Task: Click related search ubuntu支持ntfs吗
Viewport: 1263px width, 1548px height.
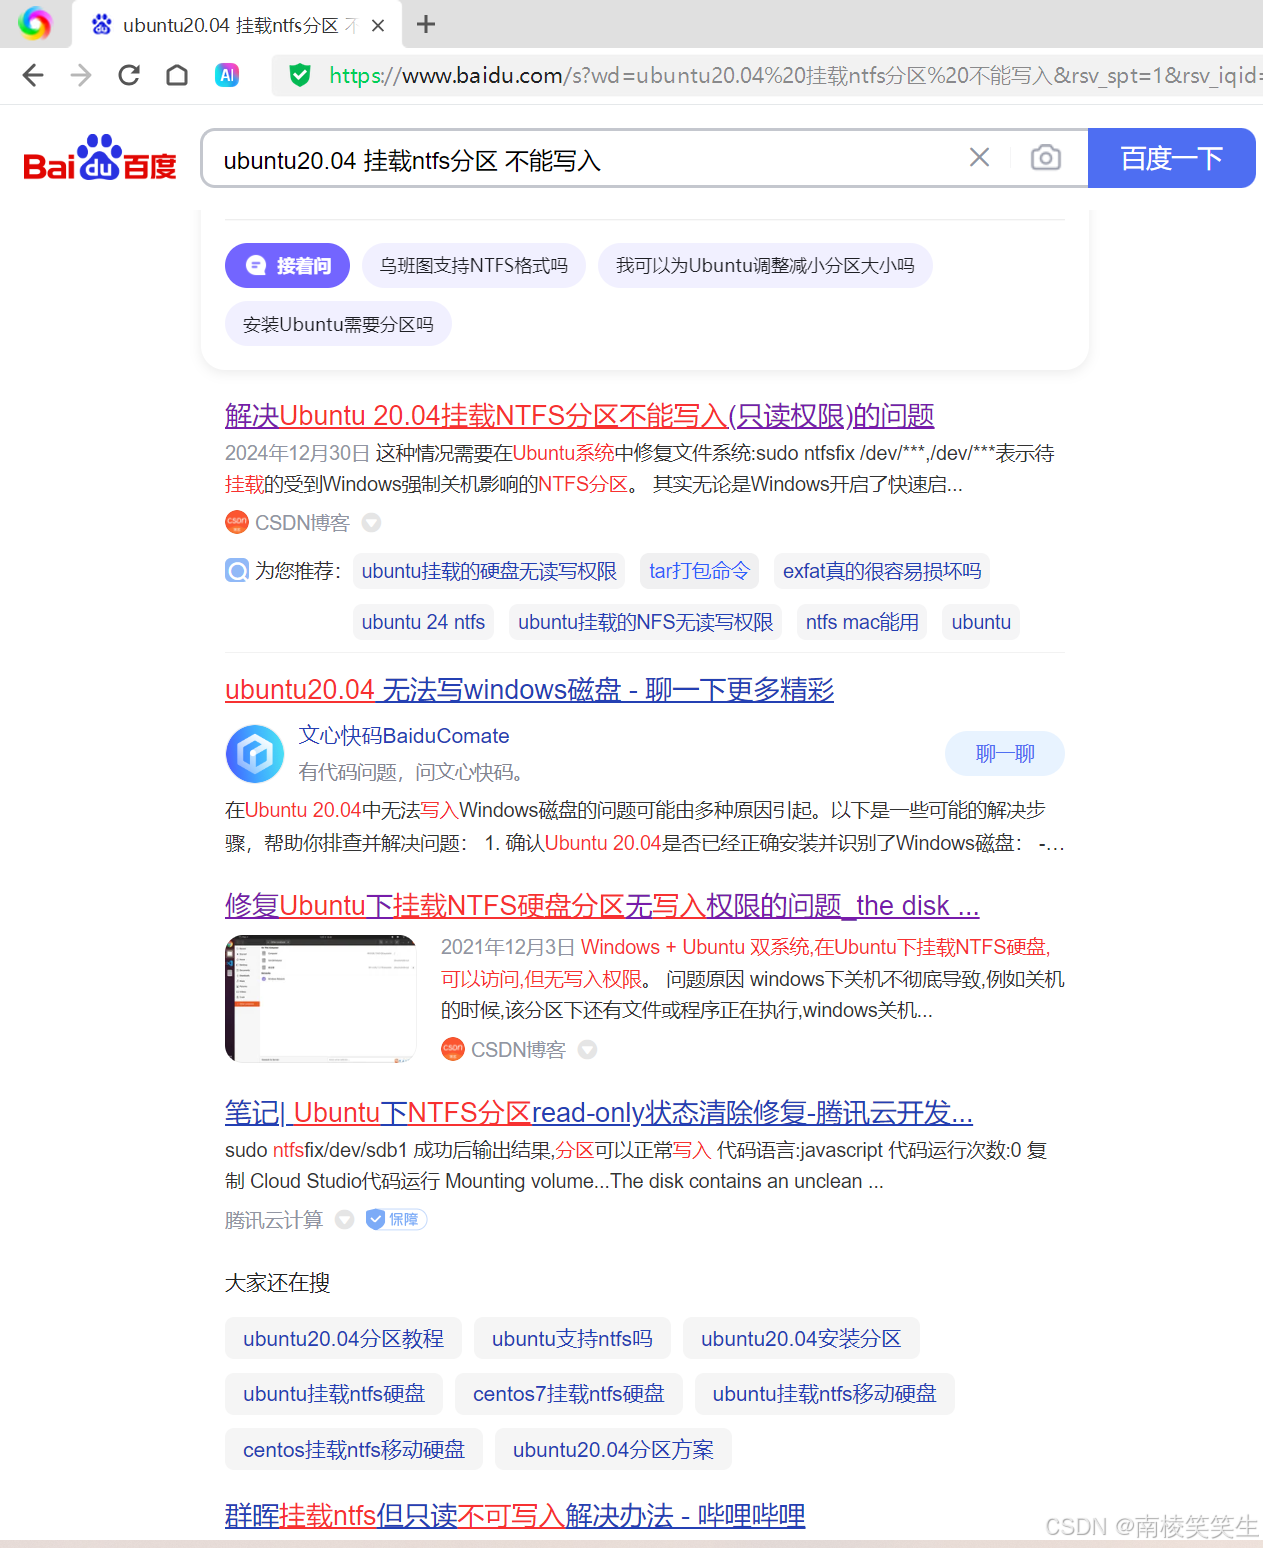Action: 572,1338
